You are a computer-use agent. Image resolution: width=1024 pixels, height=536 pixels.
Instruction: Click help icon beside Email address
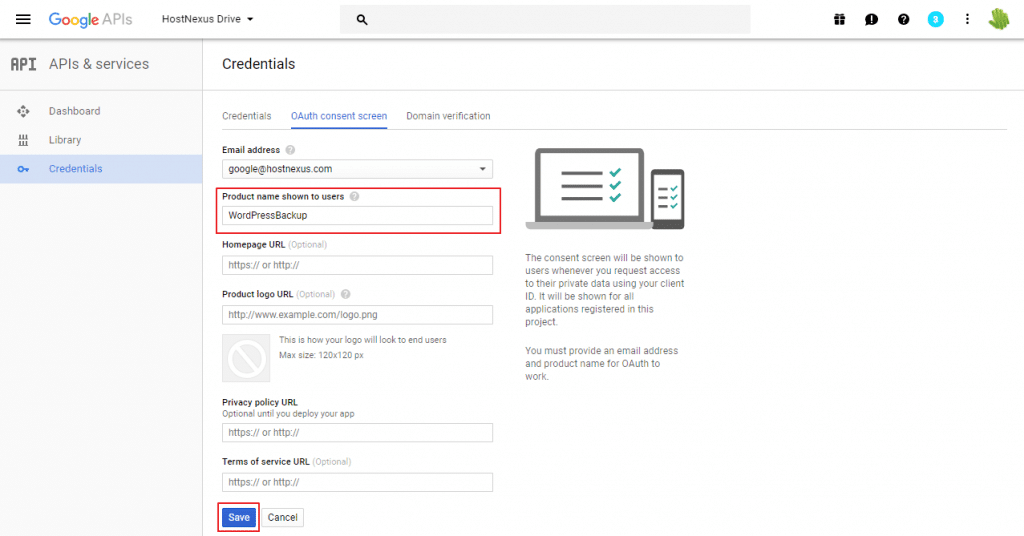pos(290,150)
